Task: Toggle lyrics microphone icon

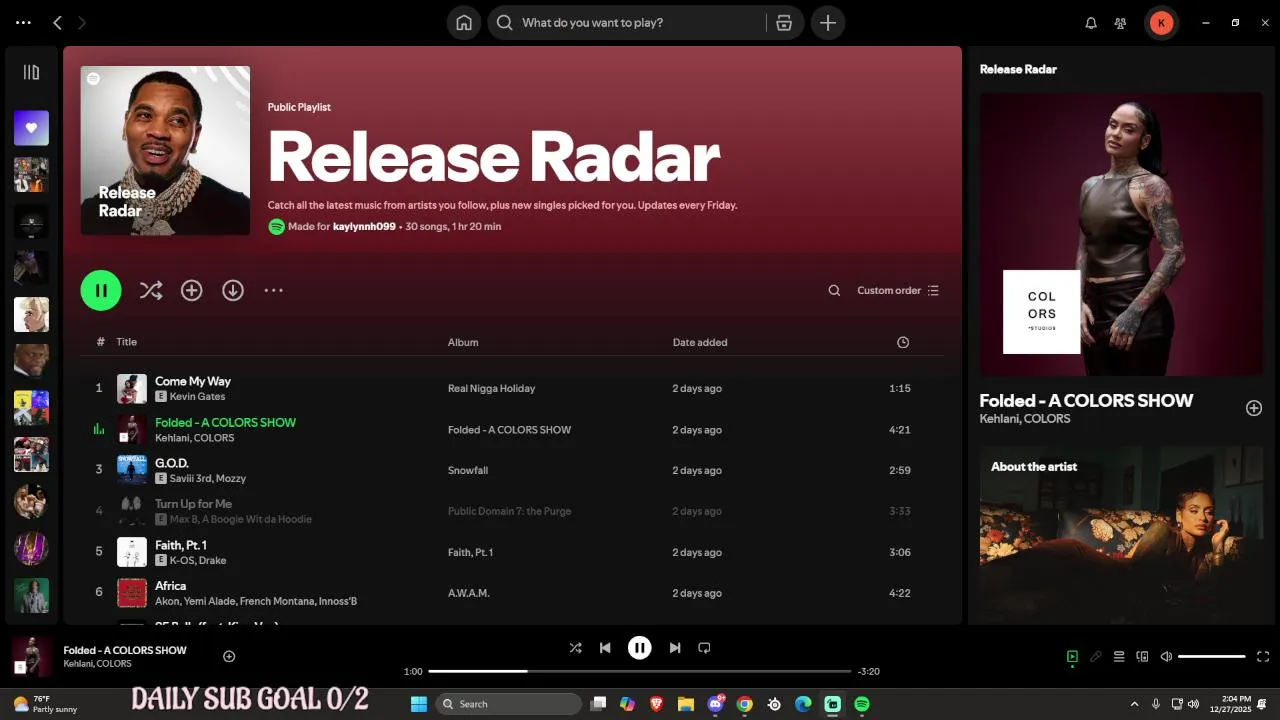Action: 1096,657
